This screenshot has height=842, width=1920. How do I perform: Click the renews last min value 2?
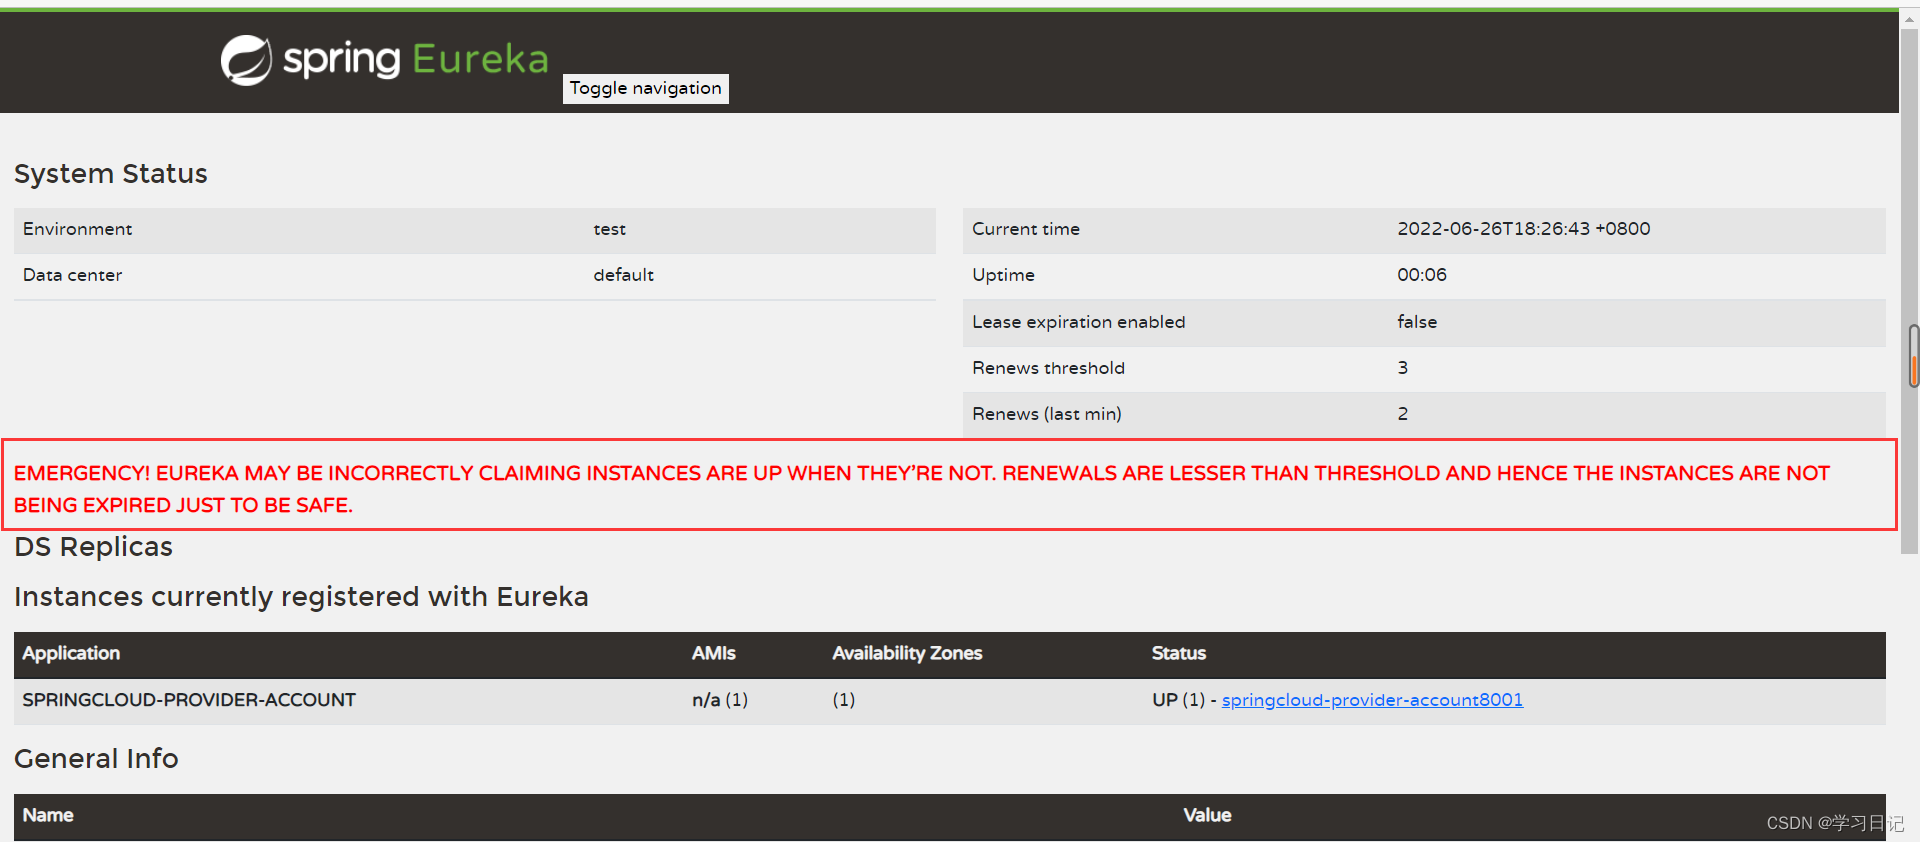(1403, 414)
